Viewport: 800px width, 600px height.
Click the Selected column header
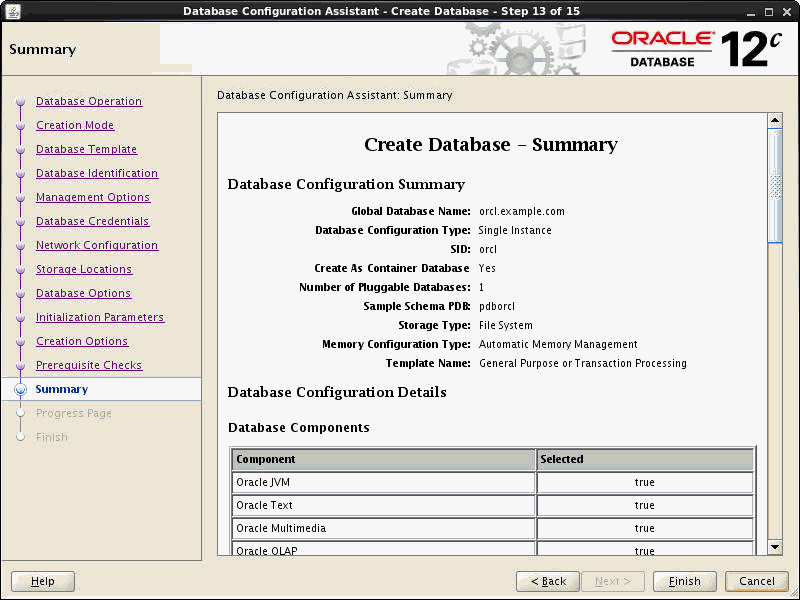[x=645, y=459]
